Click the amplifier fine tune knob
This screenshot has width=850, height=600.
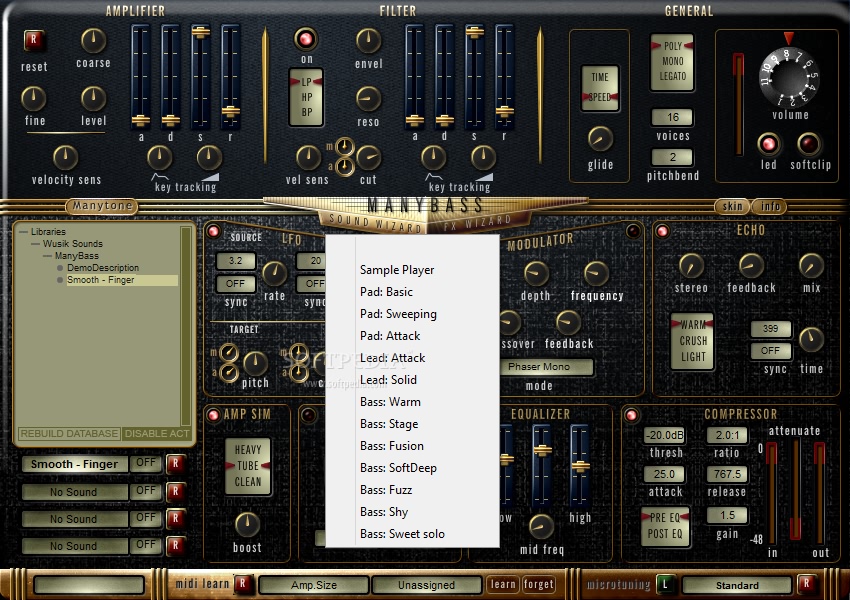pyautogui.click(x=34, y=99)
